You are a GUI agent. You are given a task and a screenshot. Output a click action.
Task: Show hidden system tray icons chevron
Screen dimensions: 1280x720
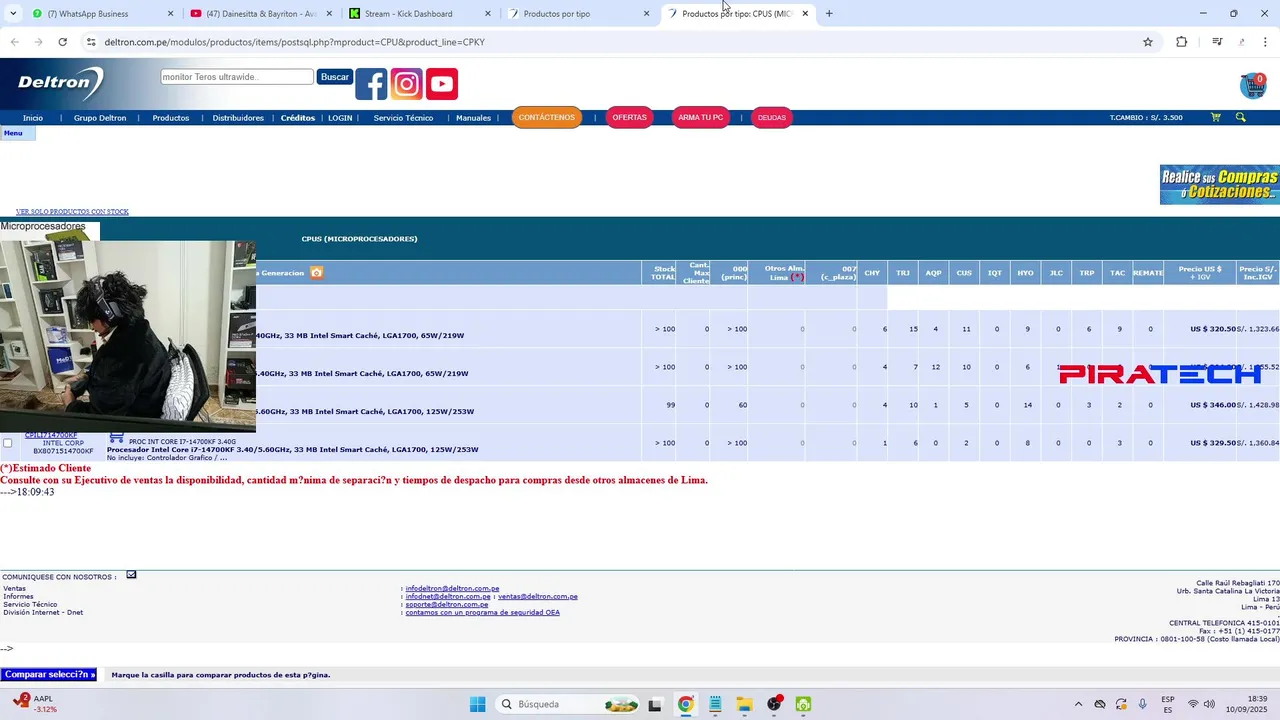[x=1078, y=704]
